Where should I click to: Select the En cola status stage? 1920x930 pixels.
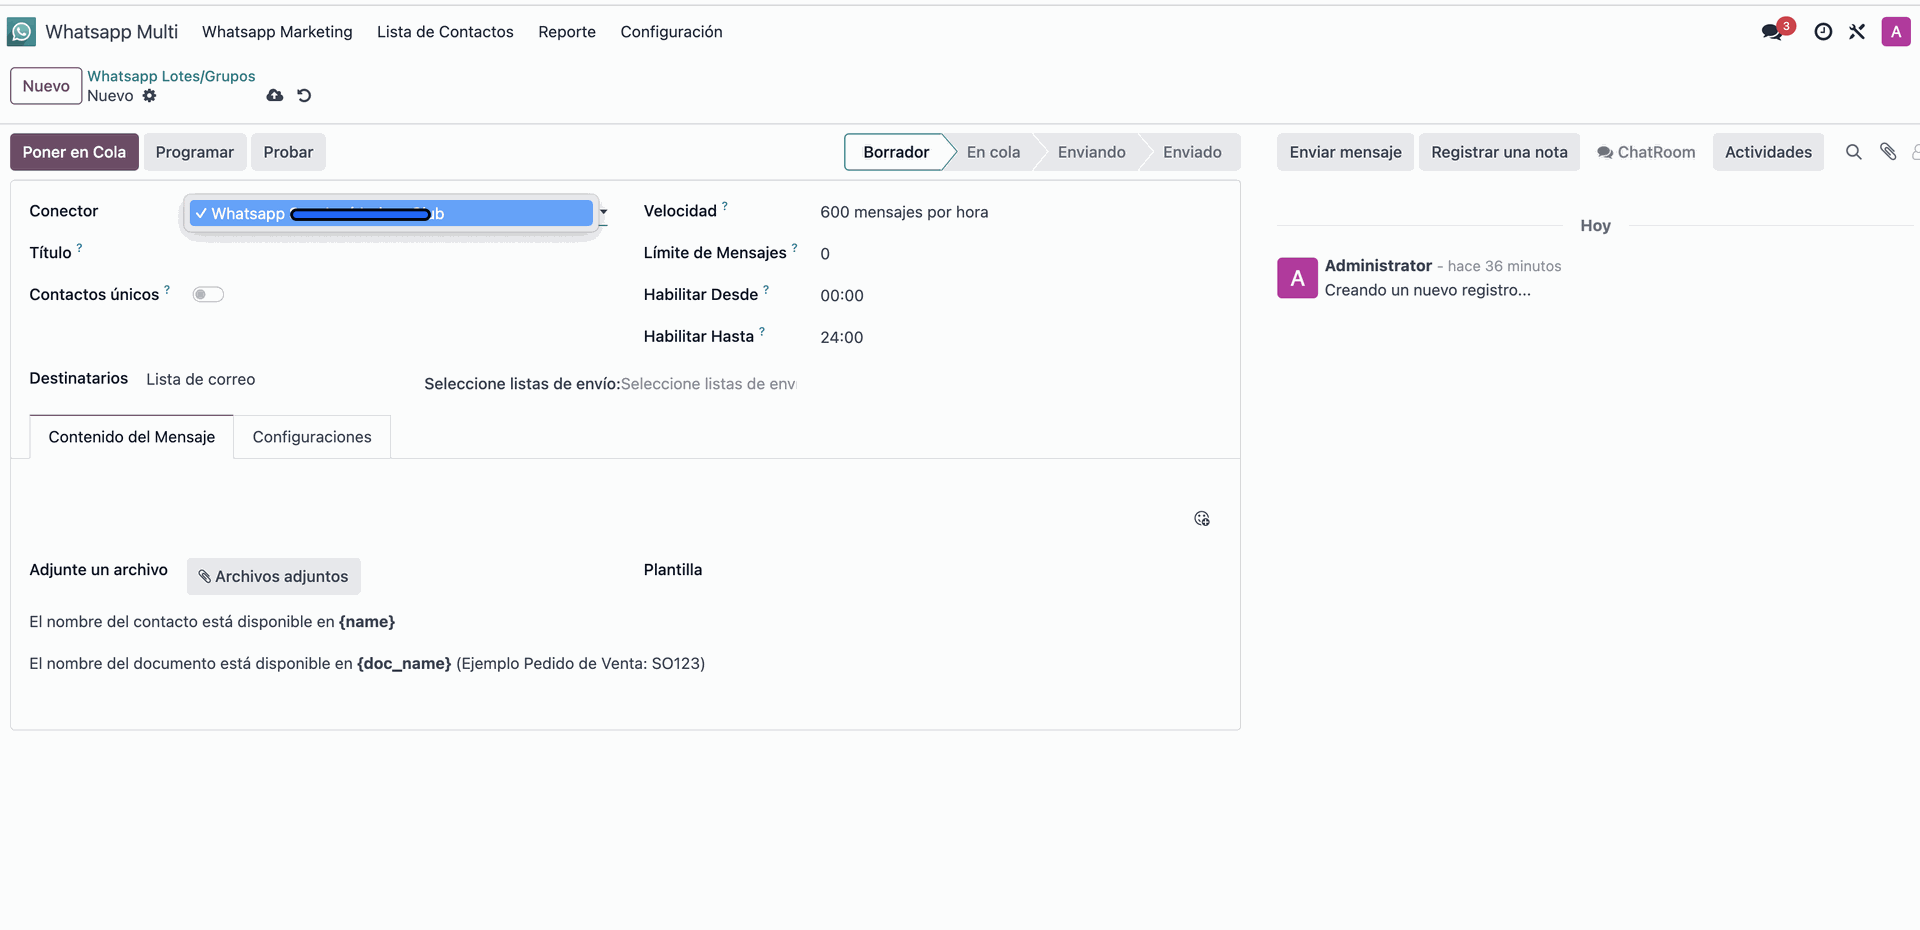(993, 152)
